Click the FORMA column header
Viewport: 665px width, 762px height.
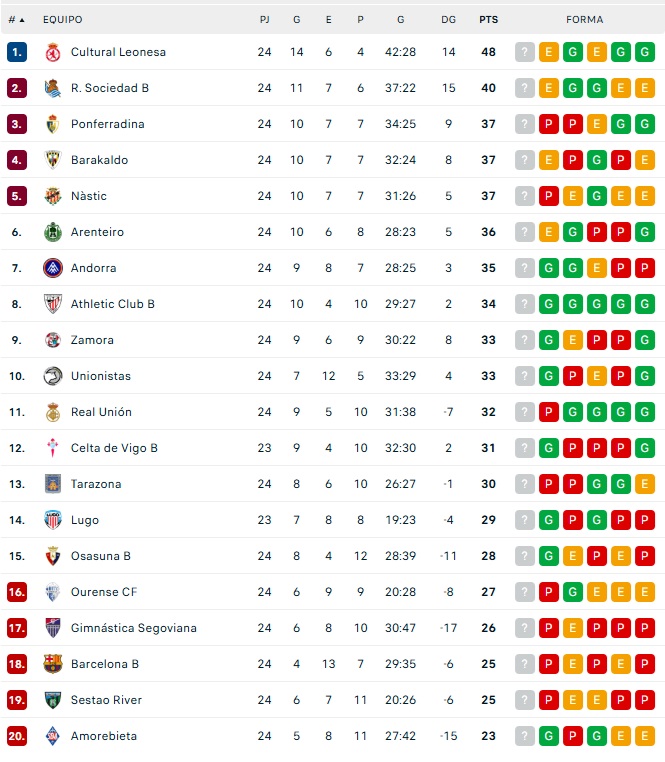(584, 19)
